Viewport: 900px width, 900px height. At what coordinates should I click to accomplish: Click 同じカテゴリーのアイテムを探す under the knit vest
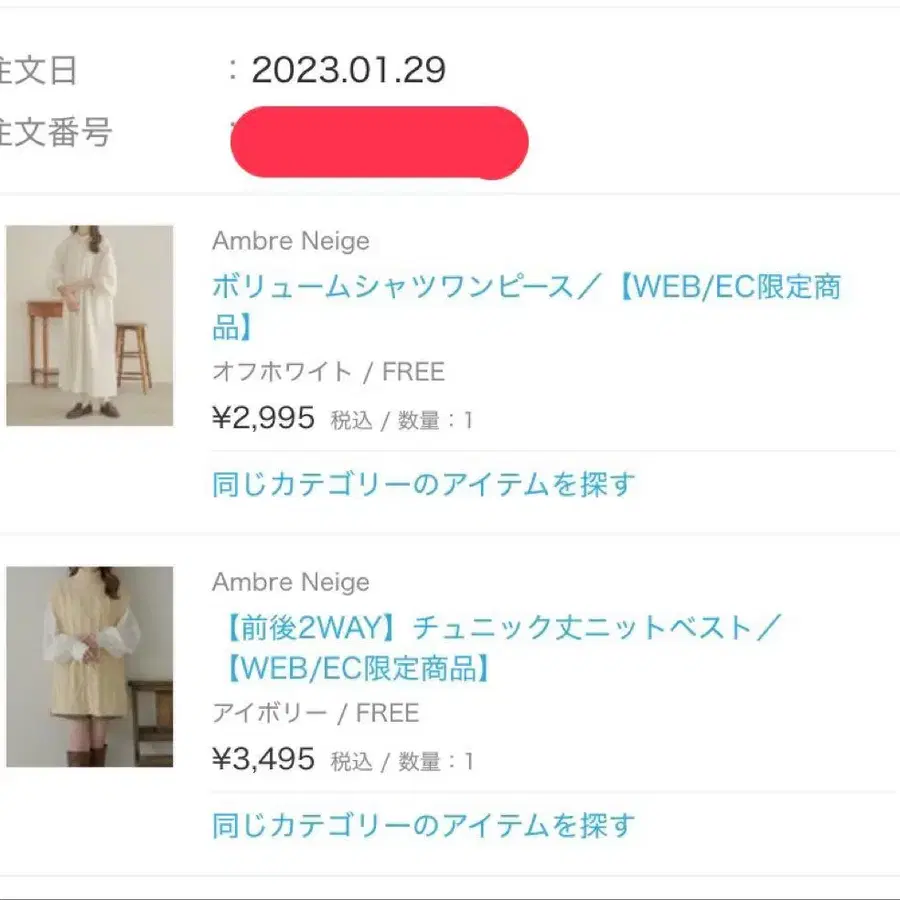(424, 825)
